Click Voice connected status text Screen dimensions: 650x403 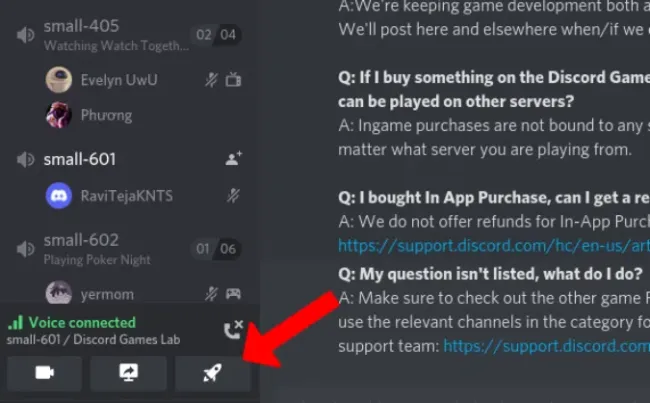(82, 323)
